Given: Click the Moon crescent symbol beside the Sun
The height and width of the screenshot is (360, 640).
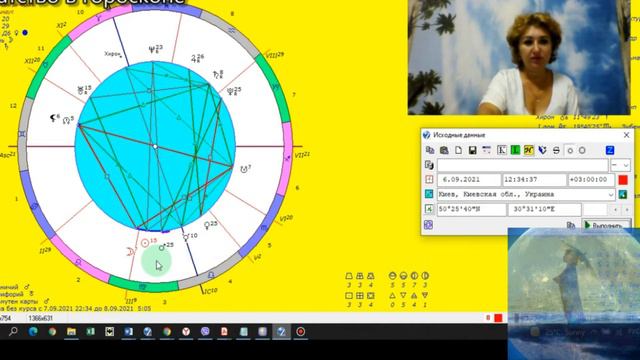Looking at the screenshot, I should pos(131,252).
